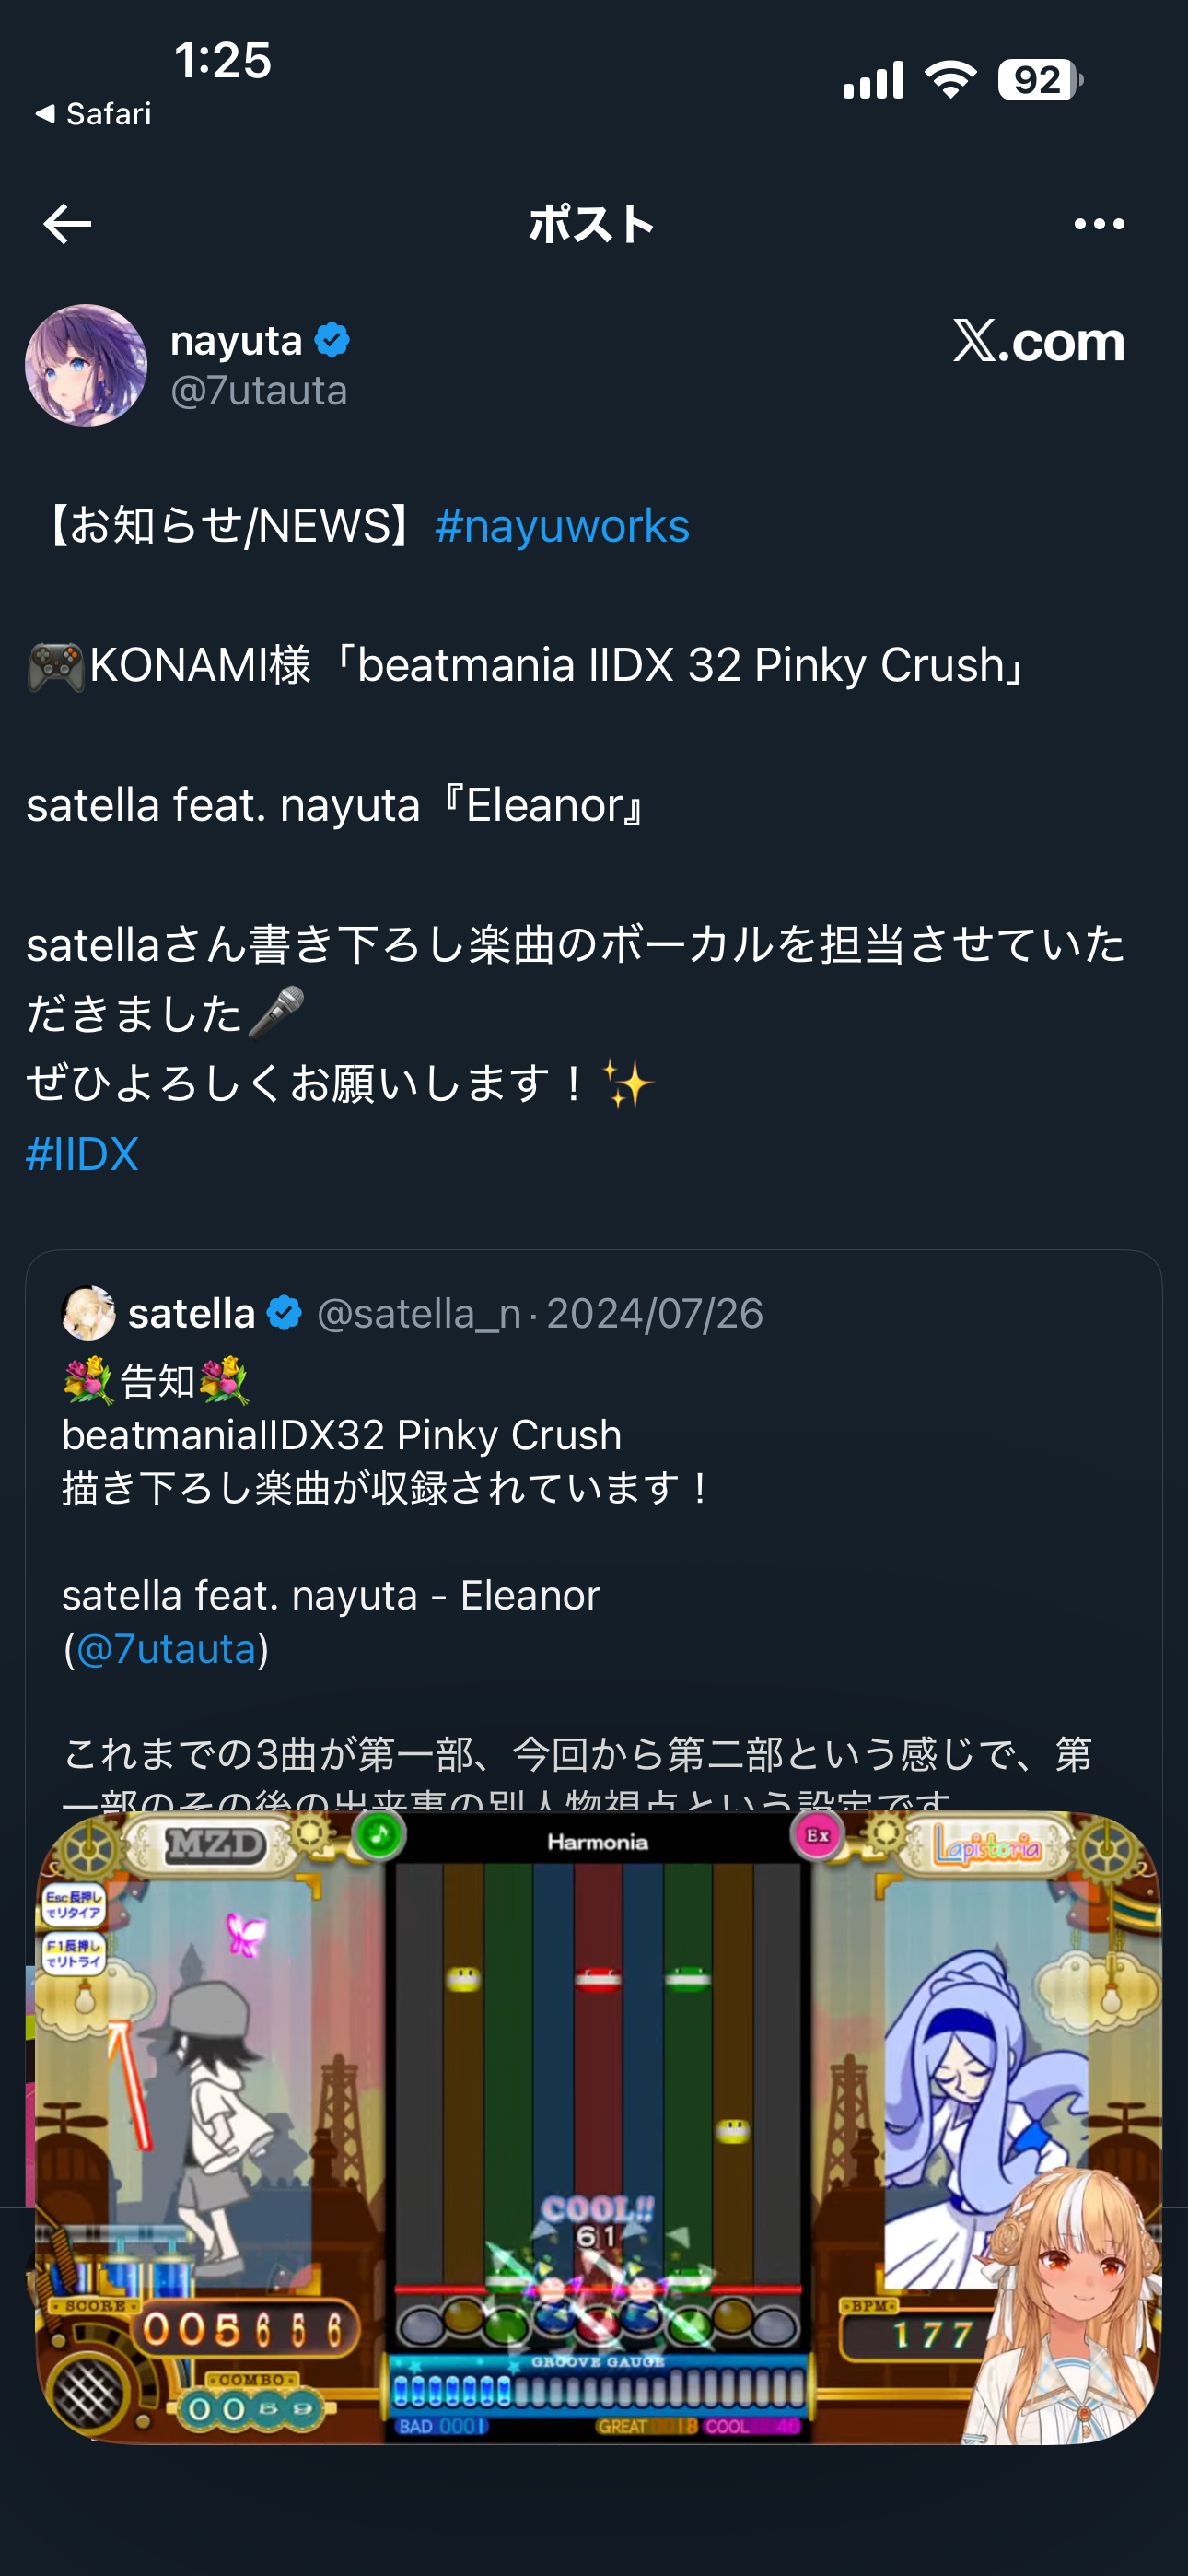Tap satella's blue verified badge
The width and height of the screenshot is (1188, 2576).
click(x=285, y=1313)
